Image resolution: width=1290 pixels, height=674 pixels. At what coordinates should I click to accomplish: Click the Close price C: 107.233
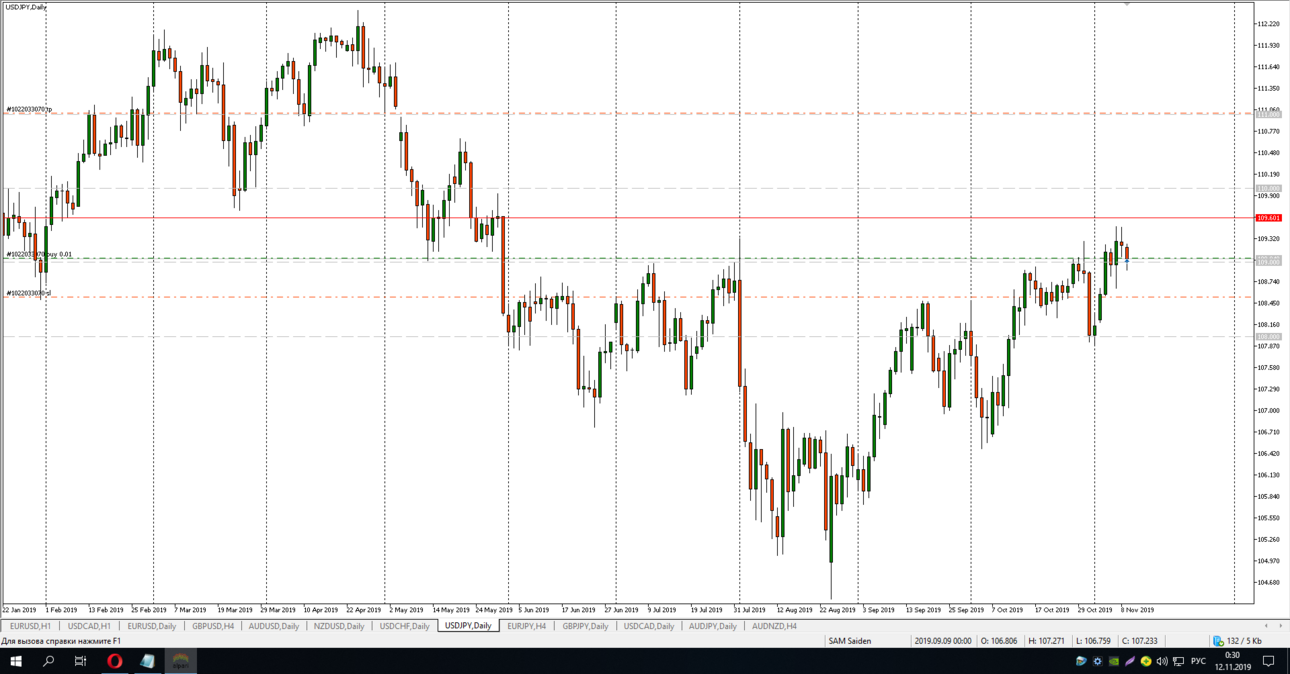point(1139,641)
